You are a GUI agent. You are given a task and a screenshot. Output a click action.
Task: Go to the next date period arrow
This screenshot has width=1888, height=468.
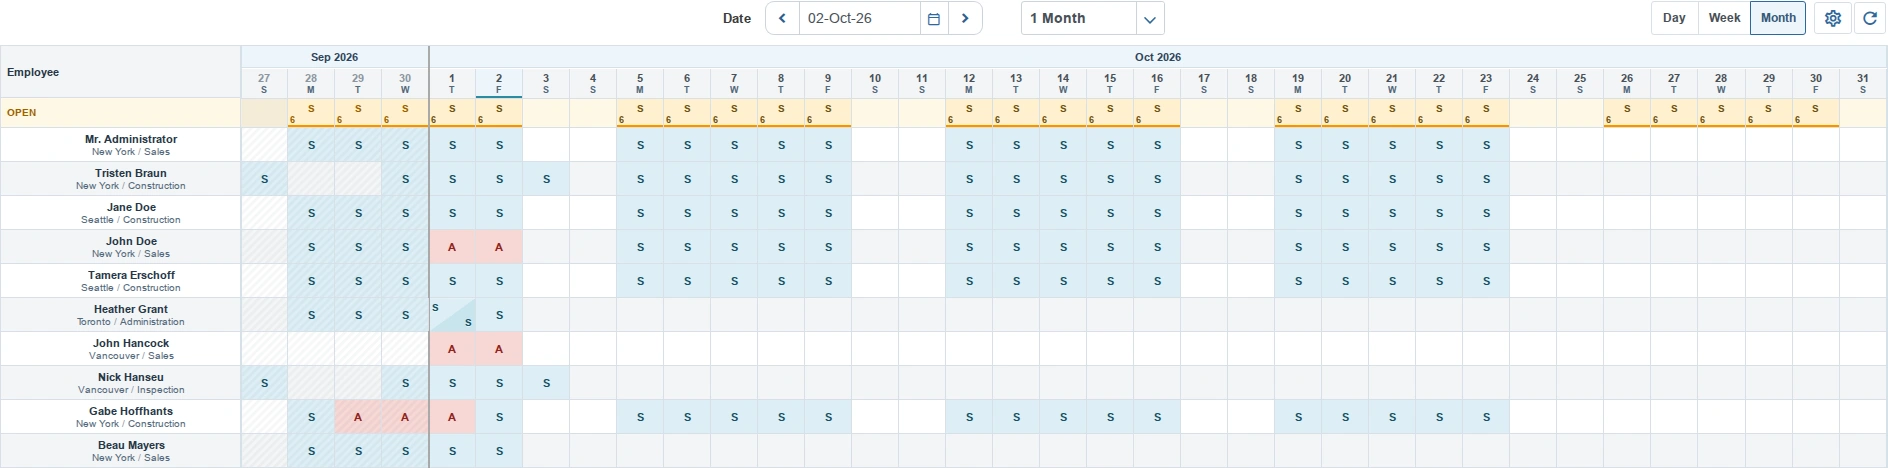coord(965,18)
